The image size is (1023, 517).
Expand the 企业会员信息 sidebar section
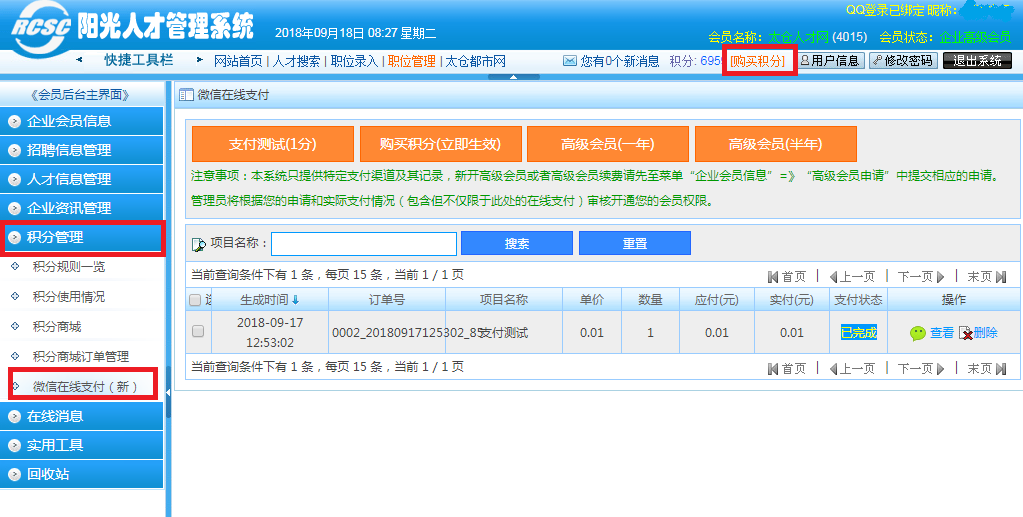(x=82, y=122)
